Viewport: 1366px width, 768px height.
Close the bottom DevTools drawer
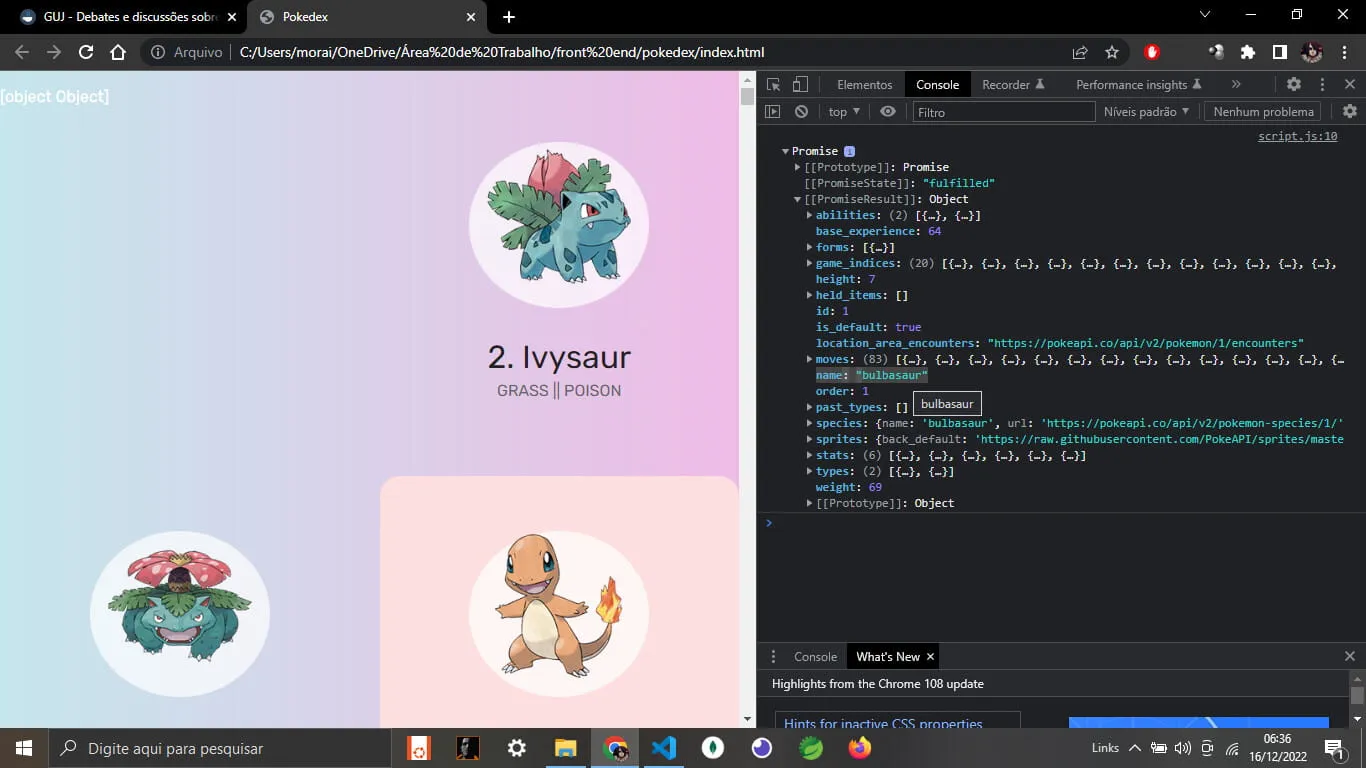click(x=1350, y=657)
